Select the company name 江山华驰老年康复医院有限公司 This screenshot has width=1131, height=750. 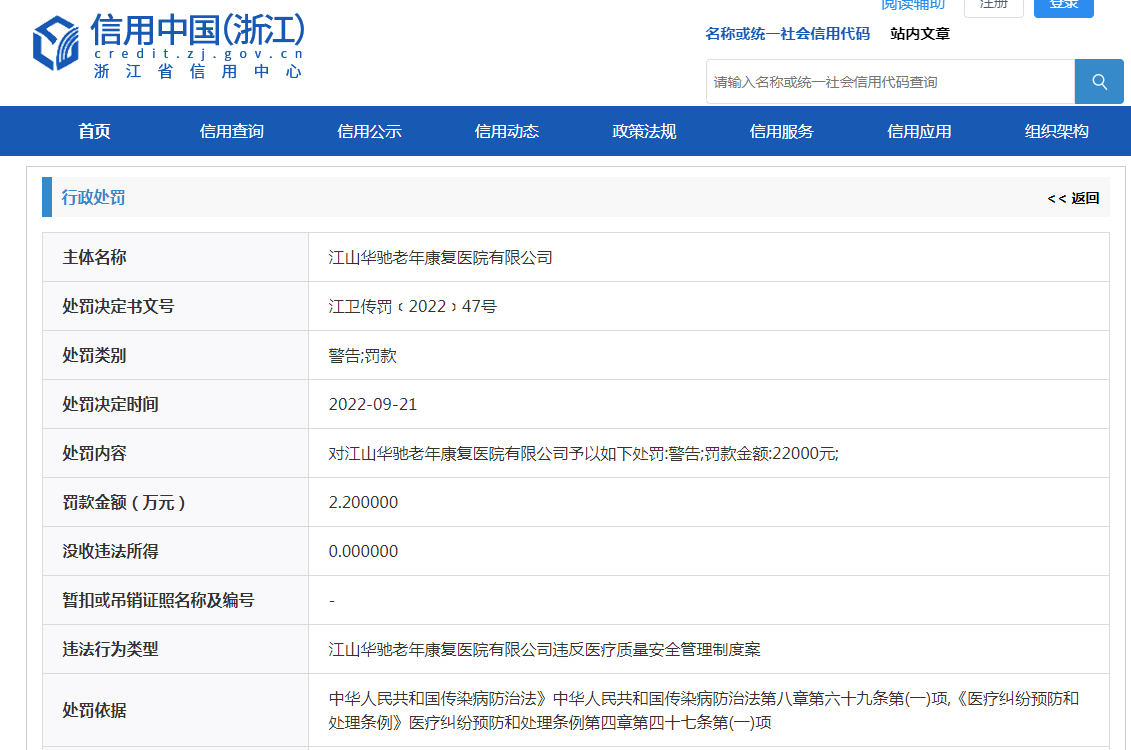click(440, 257)
